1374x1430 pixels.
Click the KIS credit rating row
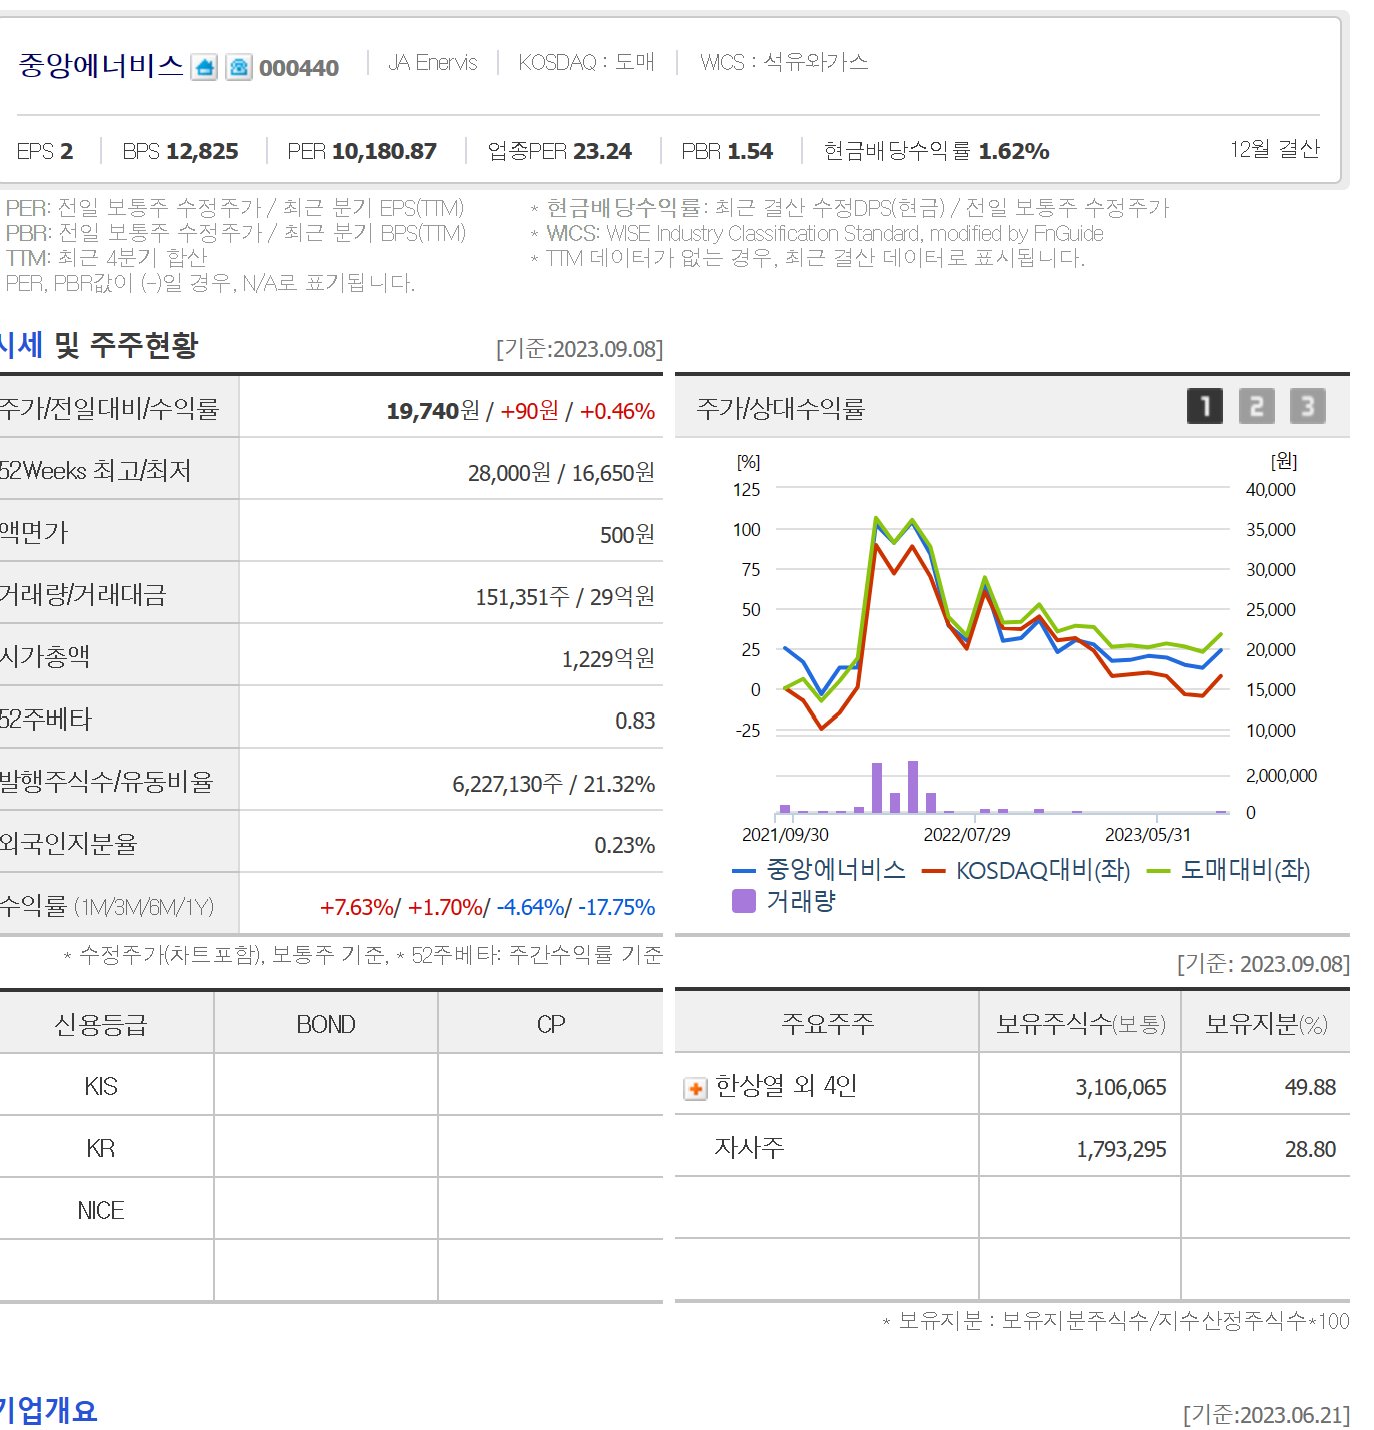(x=331, y=1086)
